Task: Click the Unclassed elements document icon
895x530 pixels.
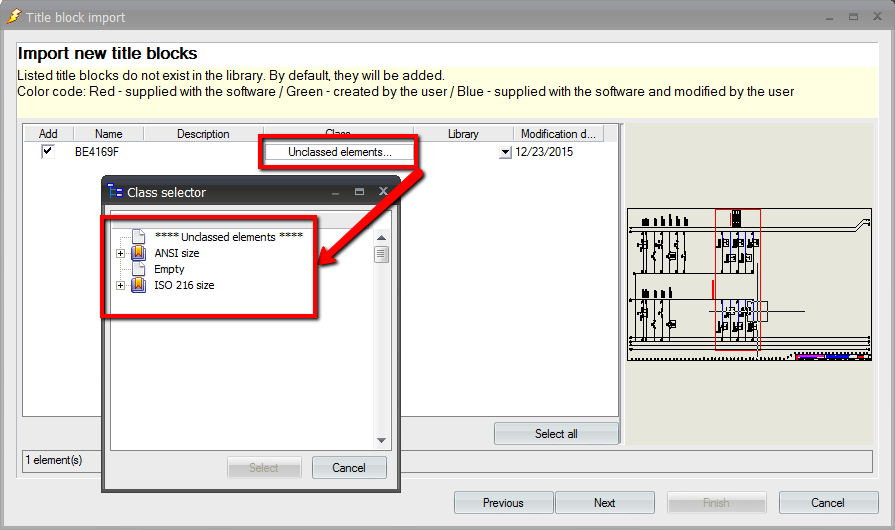Action: click(x=139, y=237)
